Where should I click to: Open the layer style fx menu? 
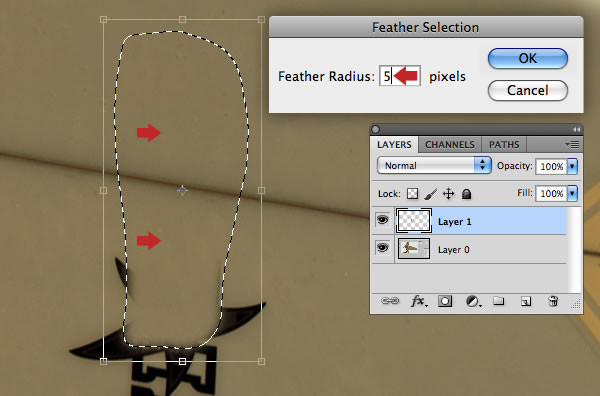[x=419, y=301]
